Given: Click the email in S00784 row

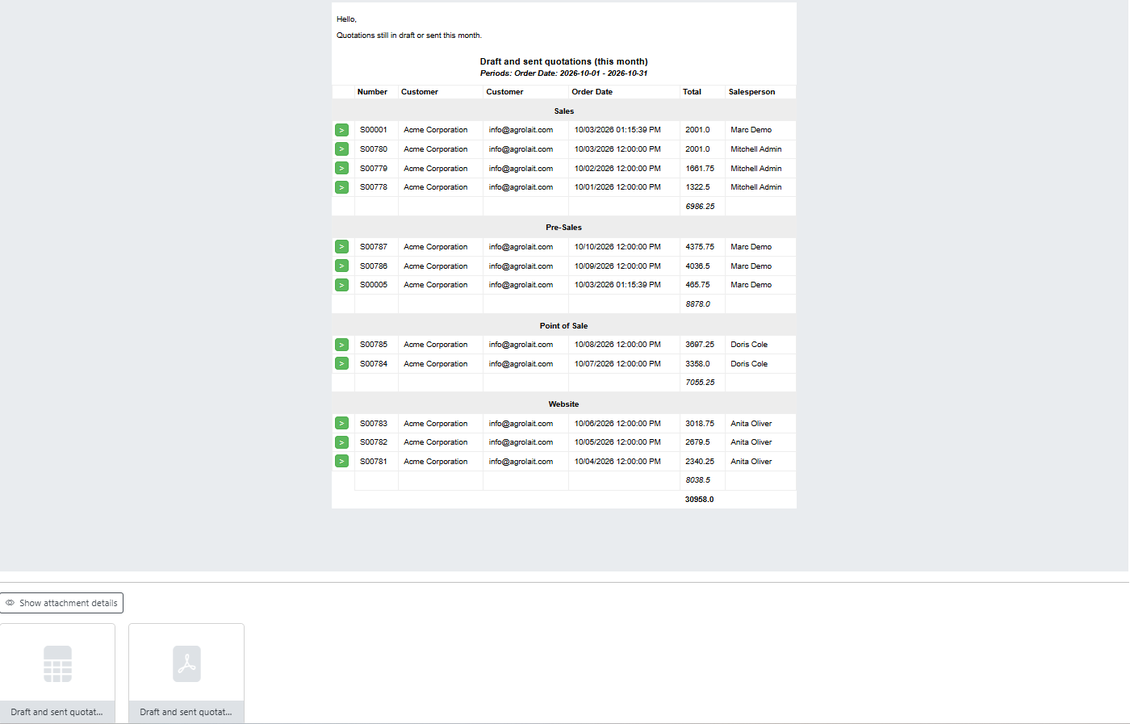Looking at the screenshot, I should click(x=520, y=364).
